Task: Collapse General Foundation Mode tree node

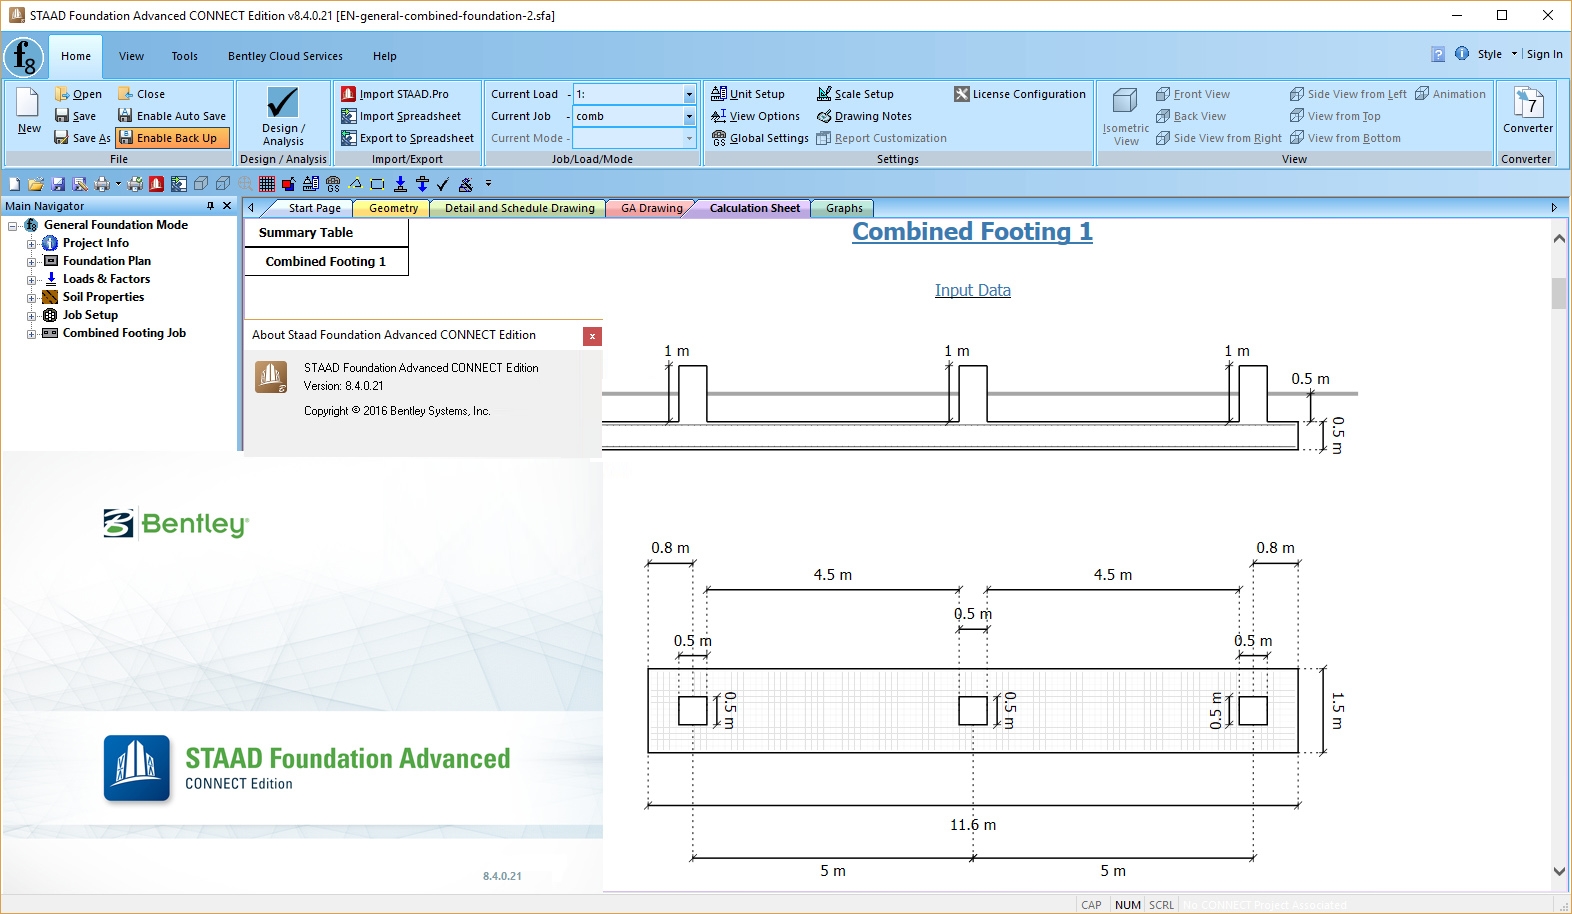Action: click(x=13, y=225)
